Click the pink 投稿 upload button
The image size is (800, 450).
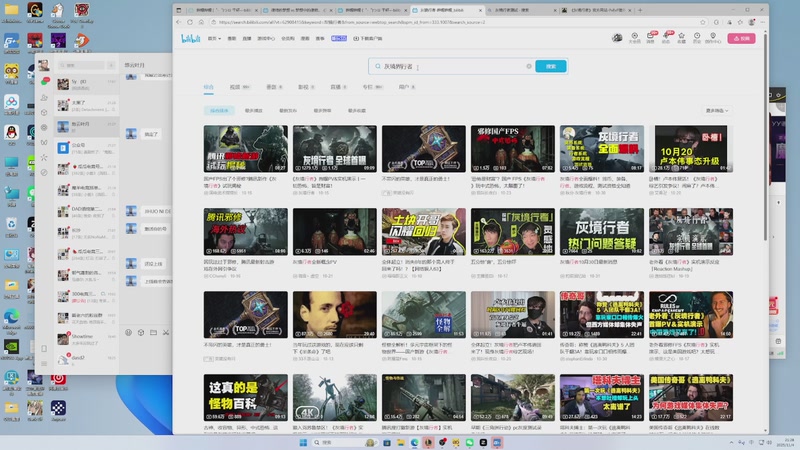point(741,38)
